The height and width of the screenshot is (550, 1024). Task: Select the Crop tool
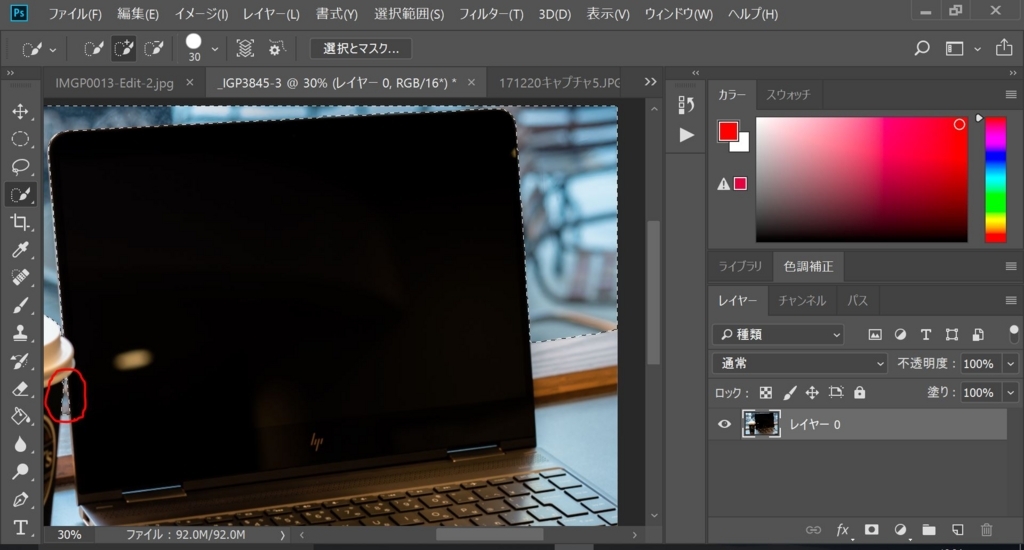[20, 222]
